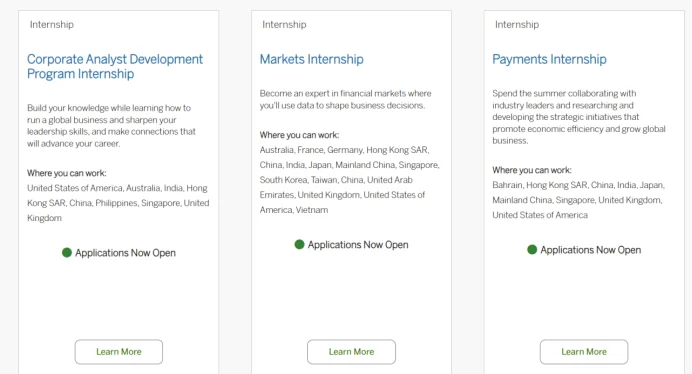Click green status dot in Corporate Analyst card
Viewport: 692px width, 374px height.
pos(67,253)
